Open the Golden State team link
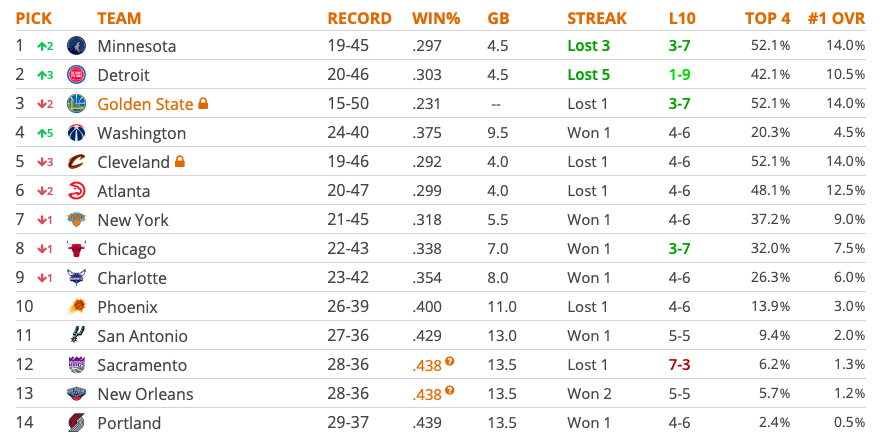The width and height of the screenshot is (896, 436). pos(145,104)
